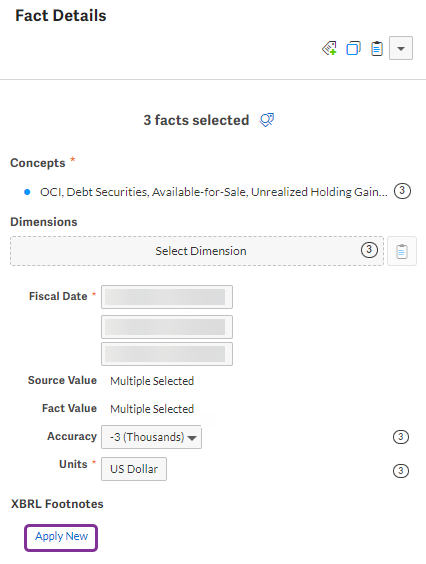Click the count badge in Accuracy row

(400, 437)
